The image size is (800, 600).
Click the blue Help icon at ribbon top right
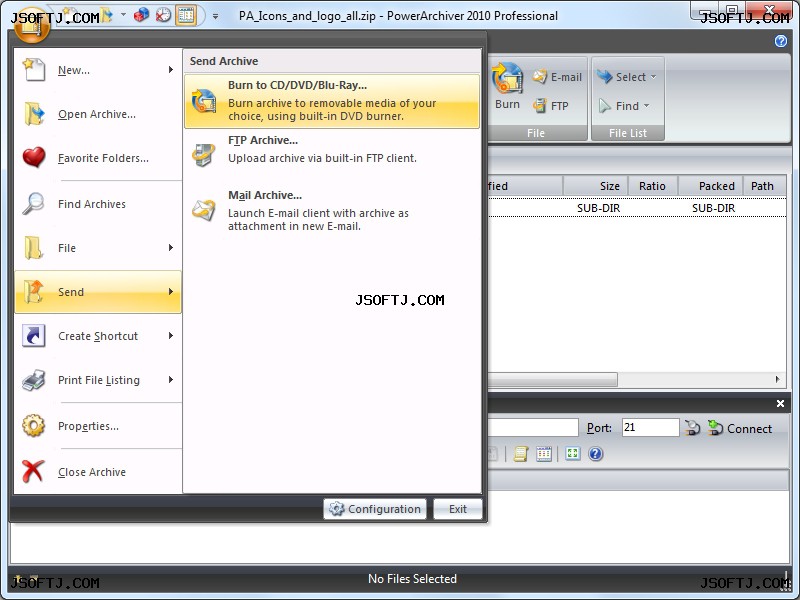tap(781, 41)
